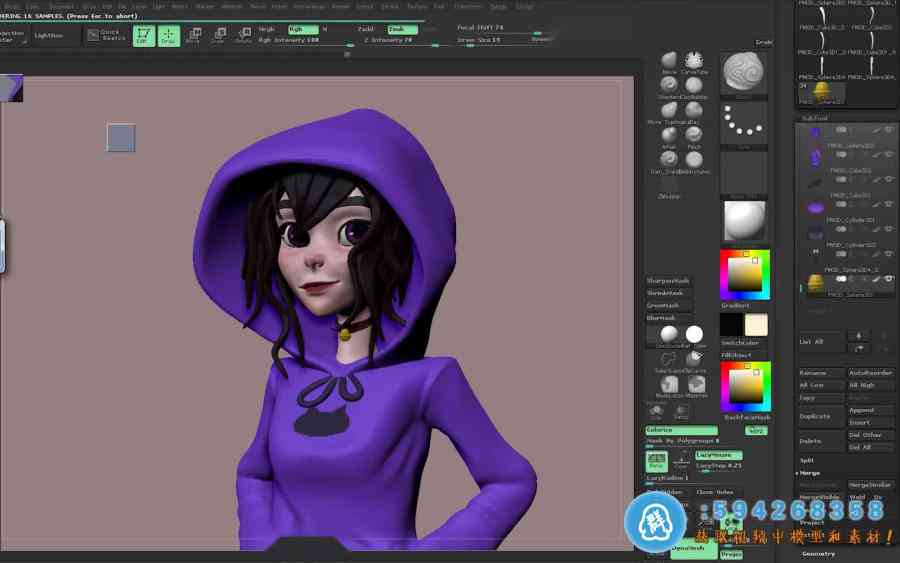Expand the Project section
This screenshot has height=563, width=900.
coord(812,523)
